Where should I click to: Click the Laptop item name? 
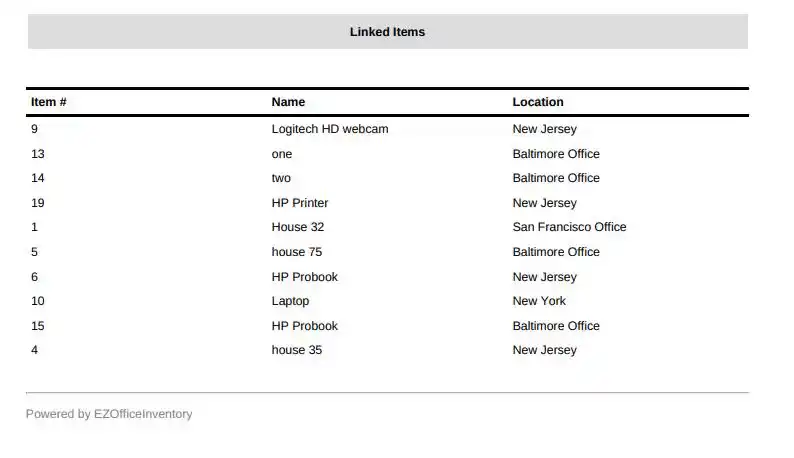290,301
